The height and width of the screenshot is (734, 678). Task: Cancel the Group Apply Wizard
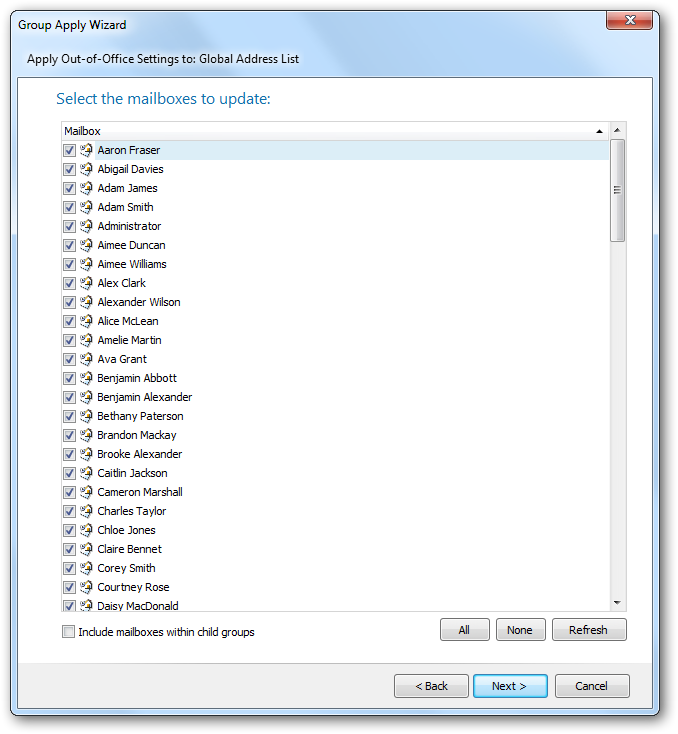click(592, 686)
